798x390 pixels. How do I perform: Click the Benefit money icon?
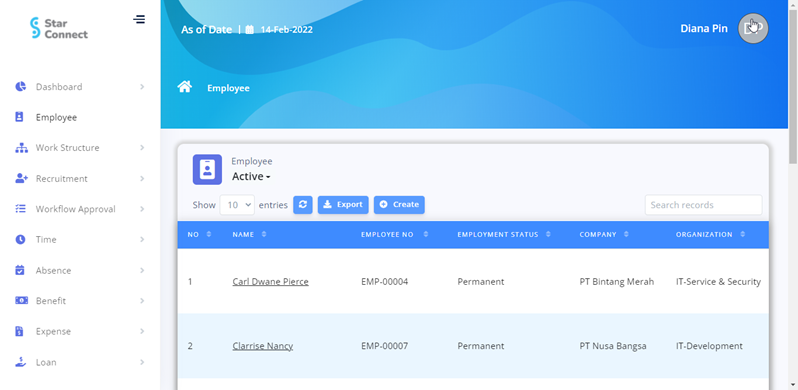point(21,300)
